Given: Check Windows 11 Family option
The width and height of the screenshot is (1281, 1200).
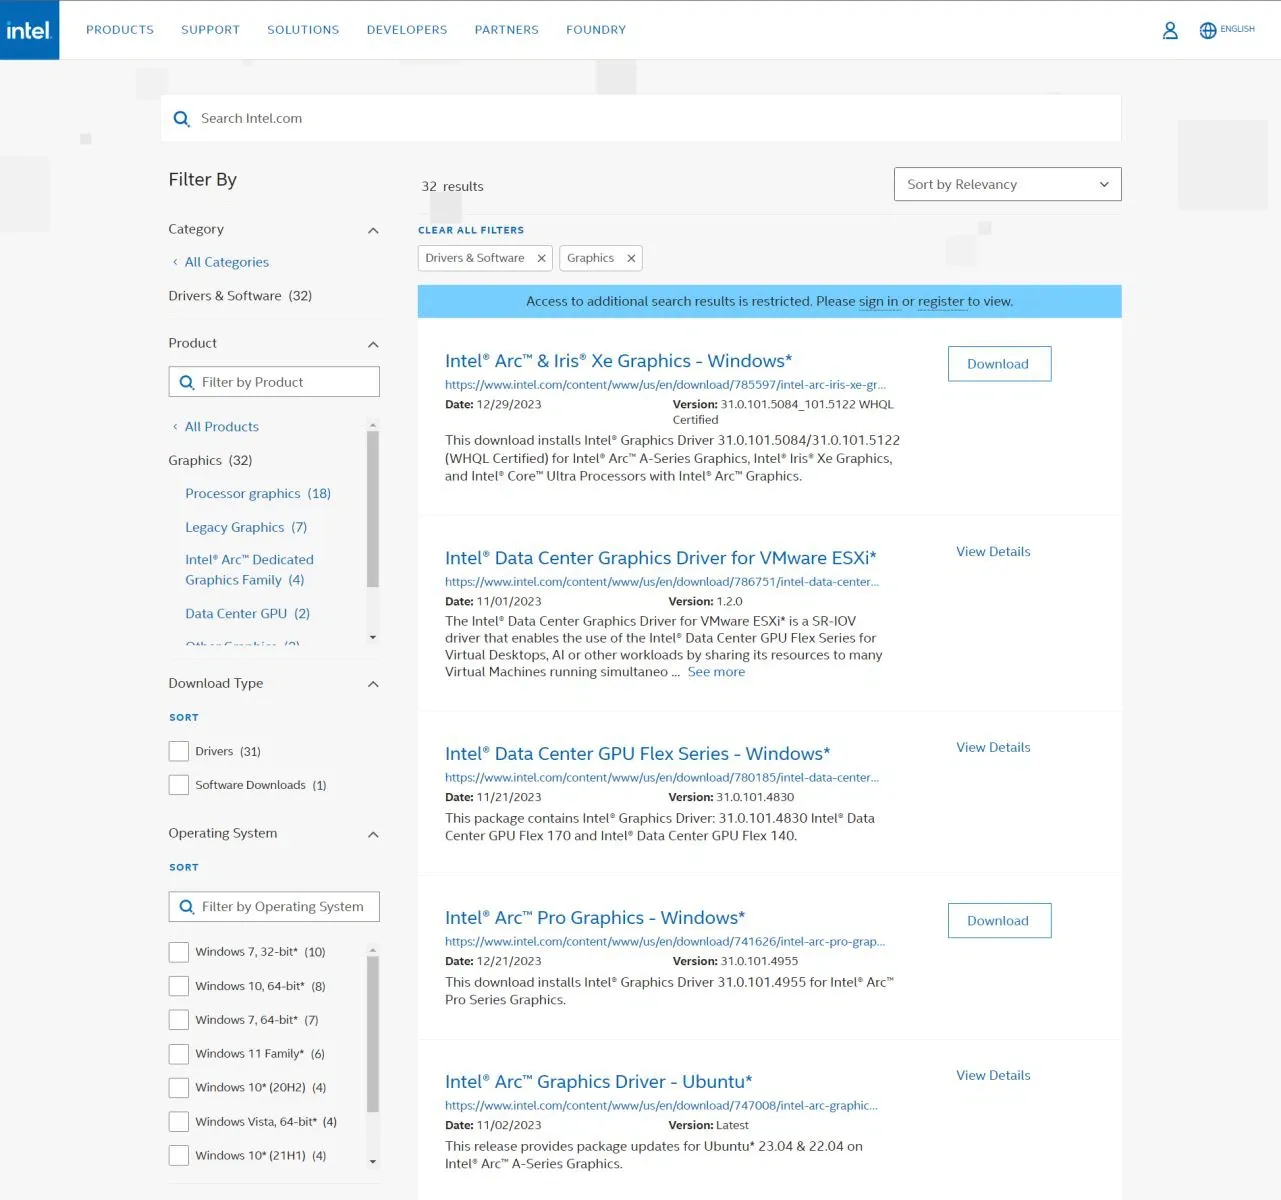Looking at the screenshot, I should tap(179, 1054).
